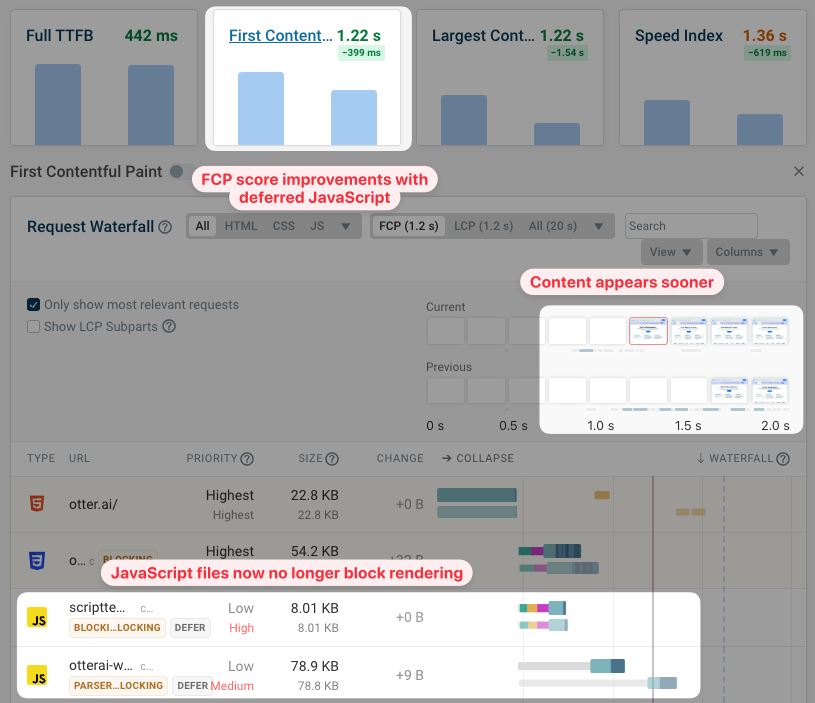Click the HTML file type icon for otter.ai/

pos(37,503)
